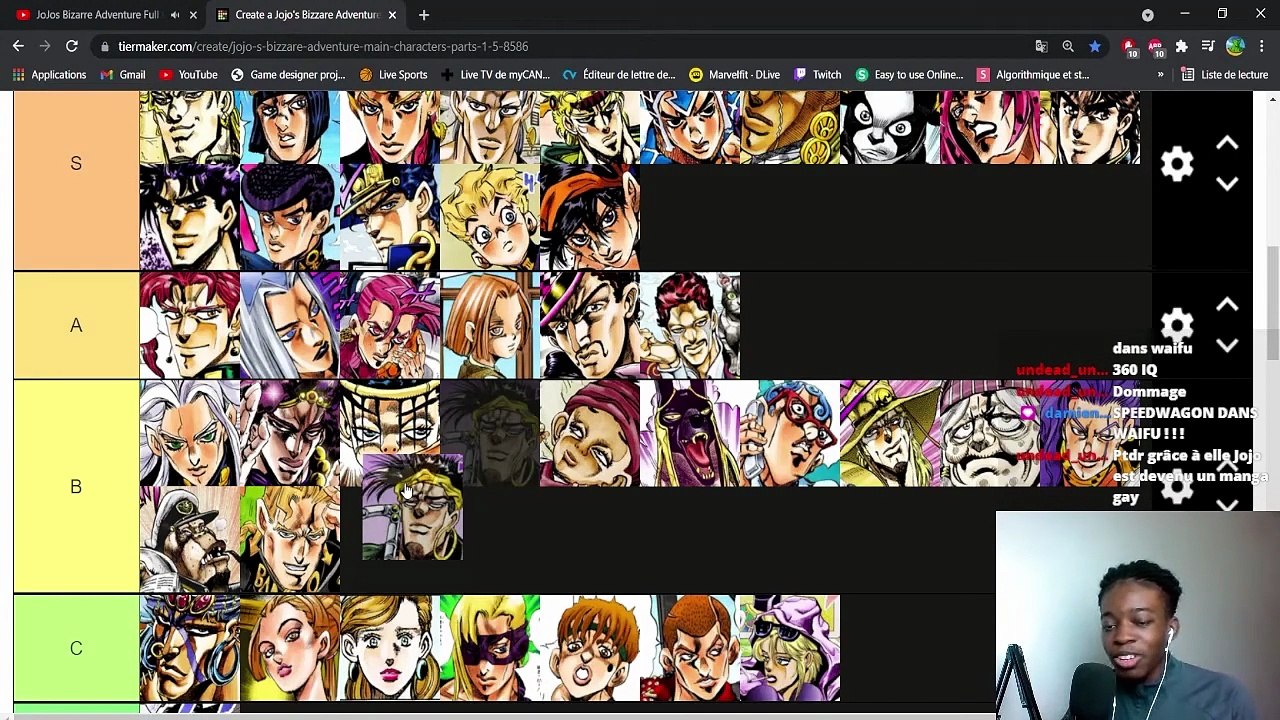The image size is (1280, 720).
Task: Select the fanged dark beast in B tier
Action: [x=690, y=433]
